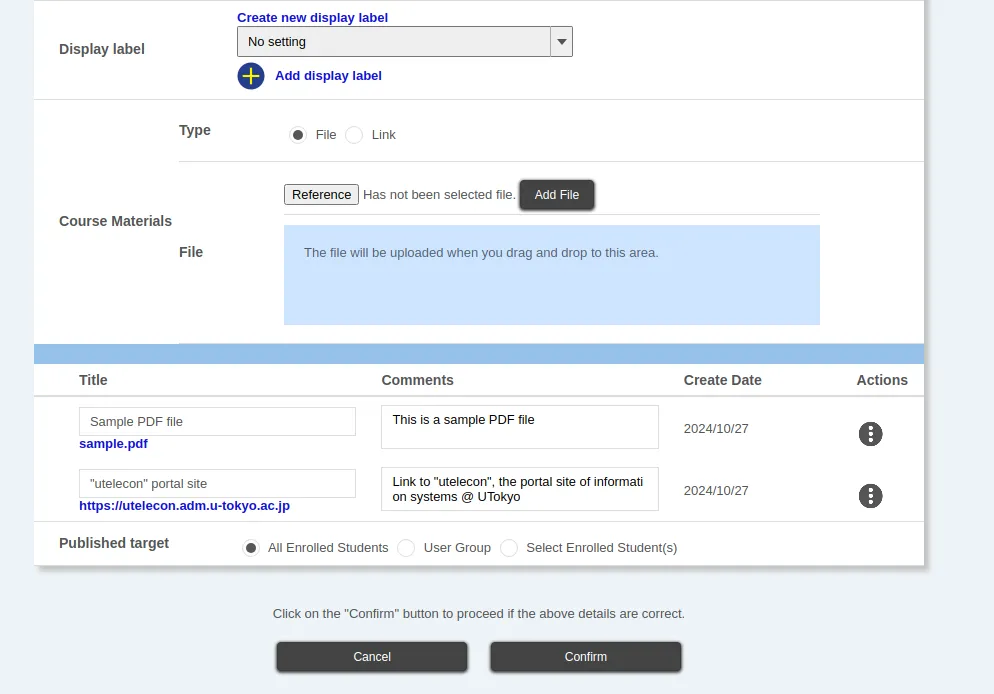The image size is (994, 694).
Task: Click the Cancel button
Action: pos(372,657)
